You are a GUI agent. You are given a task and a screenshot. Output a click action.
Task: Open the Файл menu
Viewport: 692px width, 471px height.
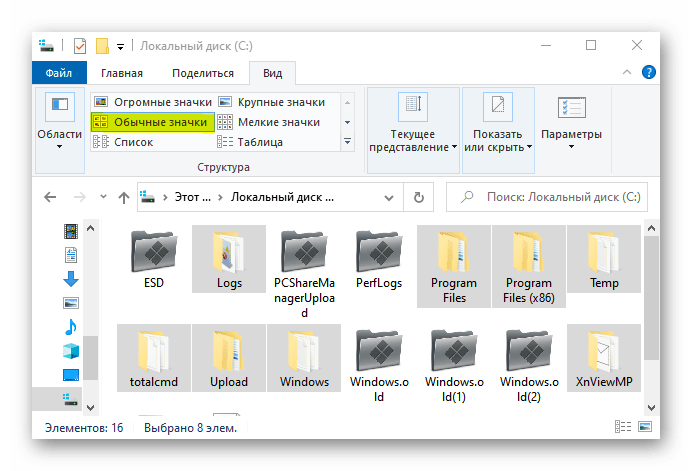59,73
